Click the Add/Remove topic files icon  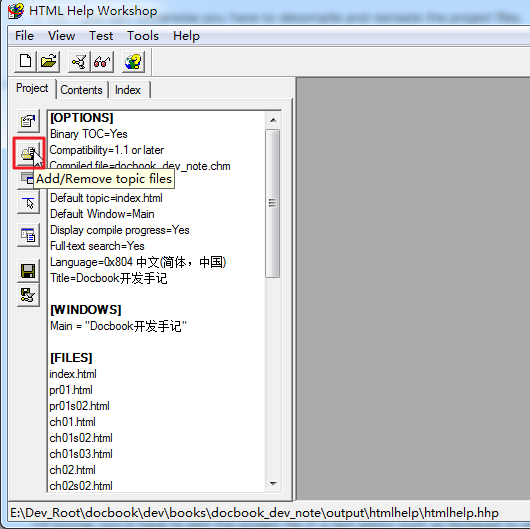click(x=28, y=153)
